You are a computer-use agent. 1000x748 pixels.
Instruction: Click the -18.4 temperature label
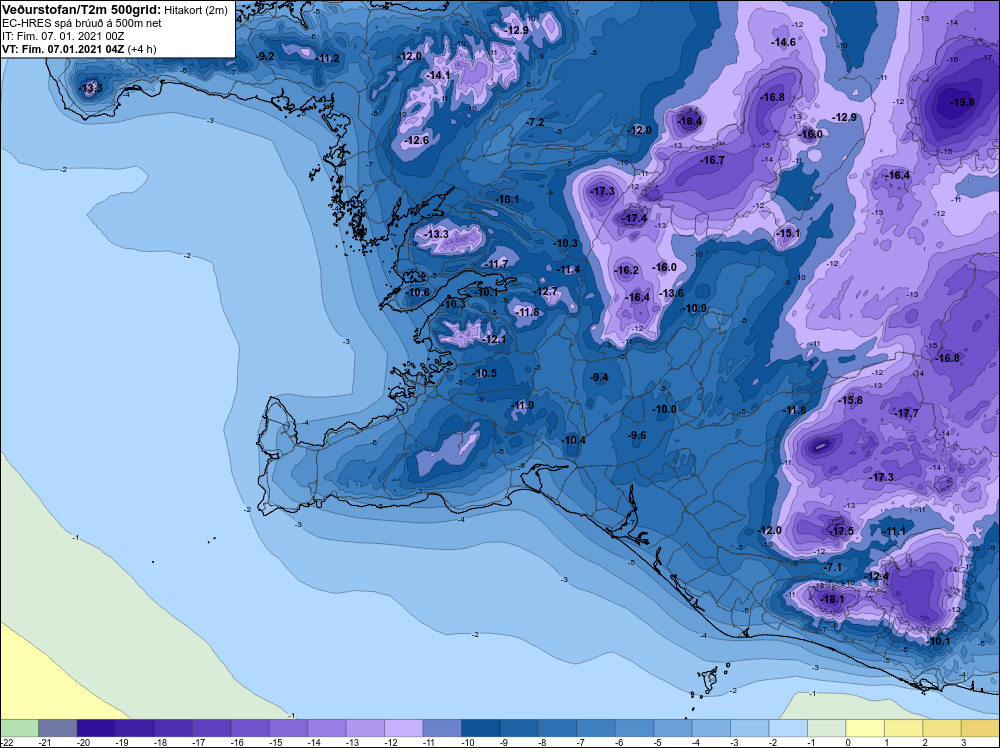click(x=689, y=121)
